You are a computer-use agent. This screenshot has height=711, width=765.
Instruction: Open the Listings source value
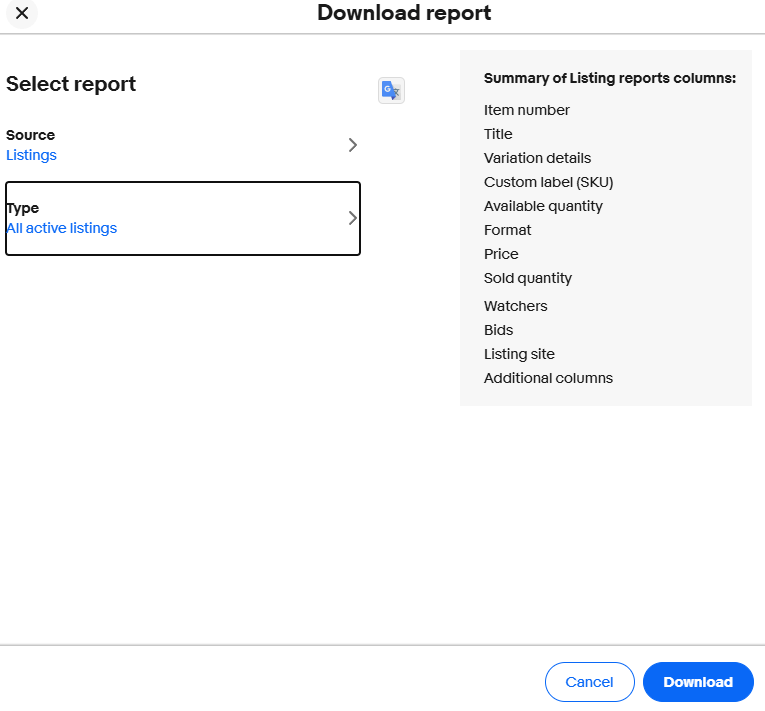click(31, 155)
